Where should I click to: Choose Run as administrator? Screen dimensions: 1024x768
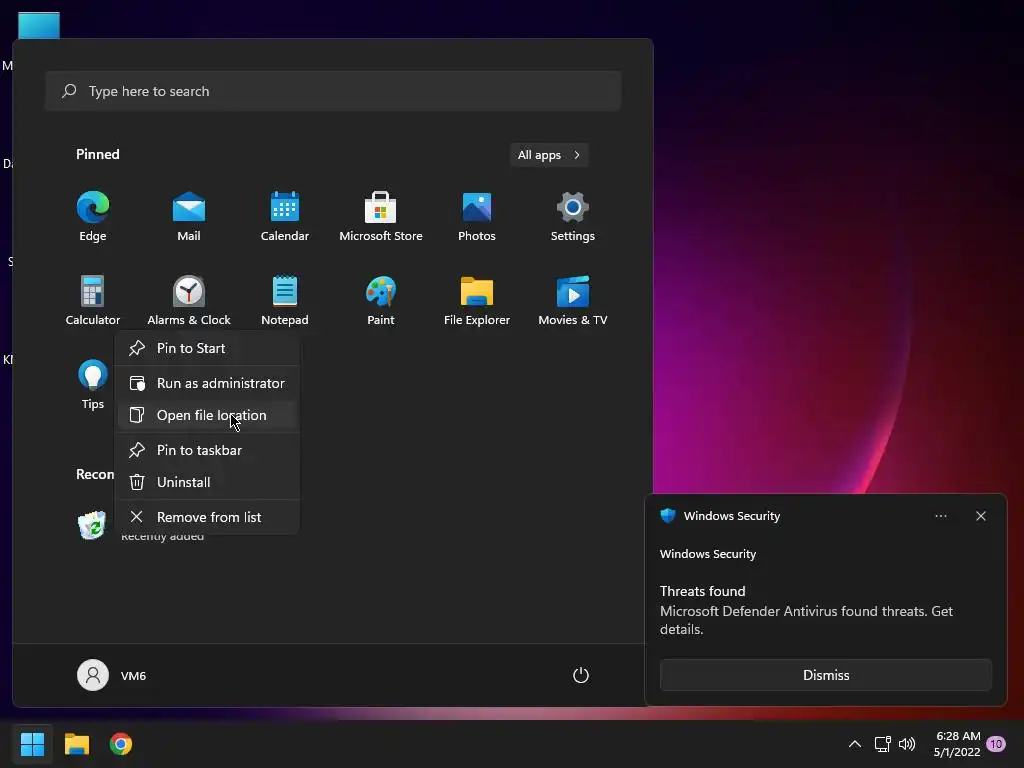point(208,383)
